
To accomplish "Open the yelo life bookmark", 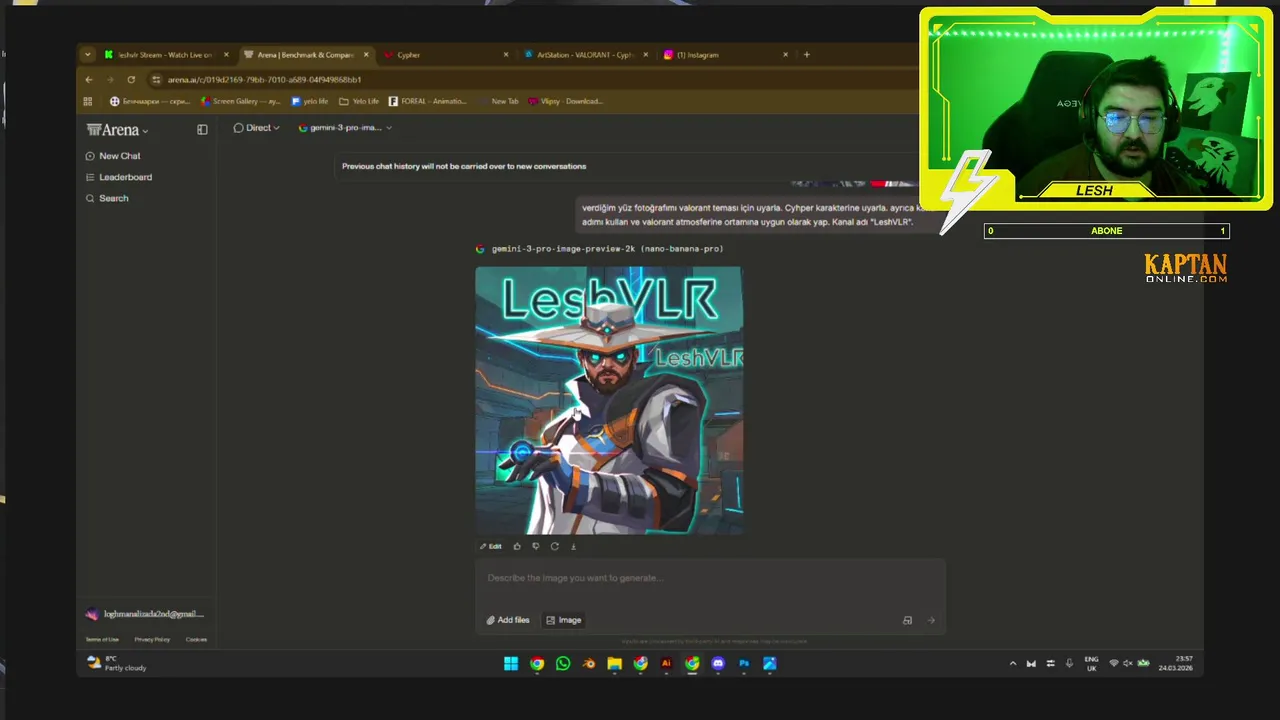I will [310, 101].
